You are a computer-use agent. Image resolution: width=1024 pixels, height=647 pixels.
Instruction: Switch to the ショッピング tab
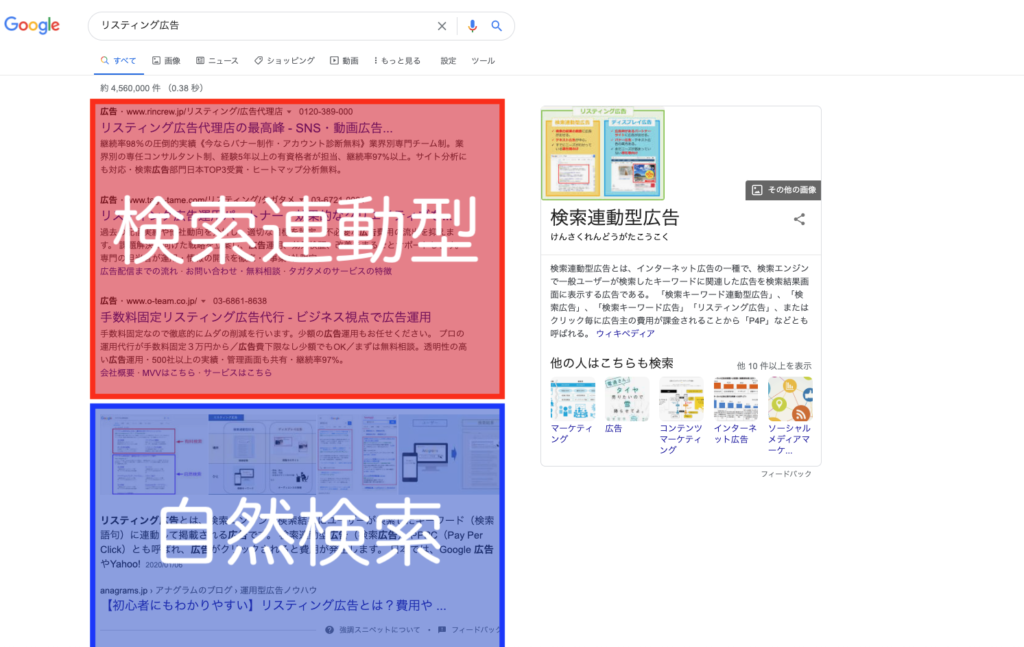[x=285, y=61]
